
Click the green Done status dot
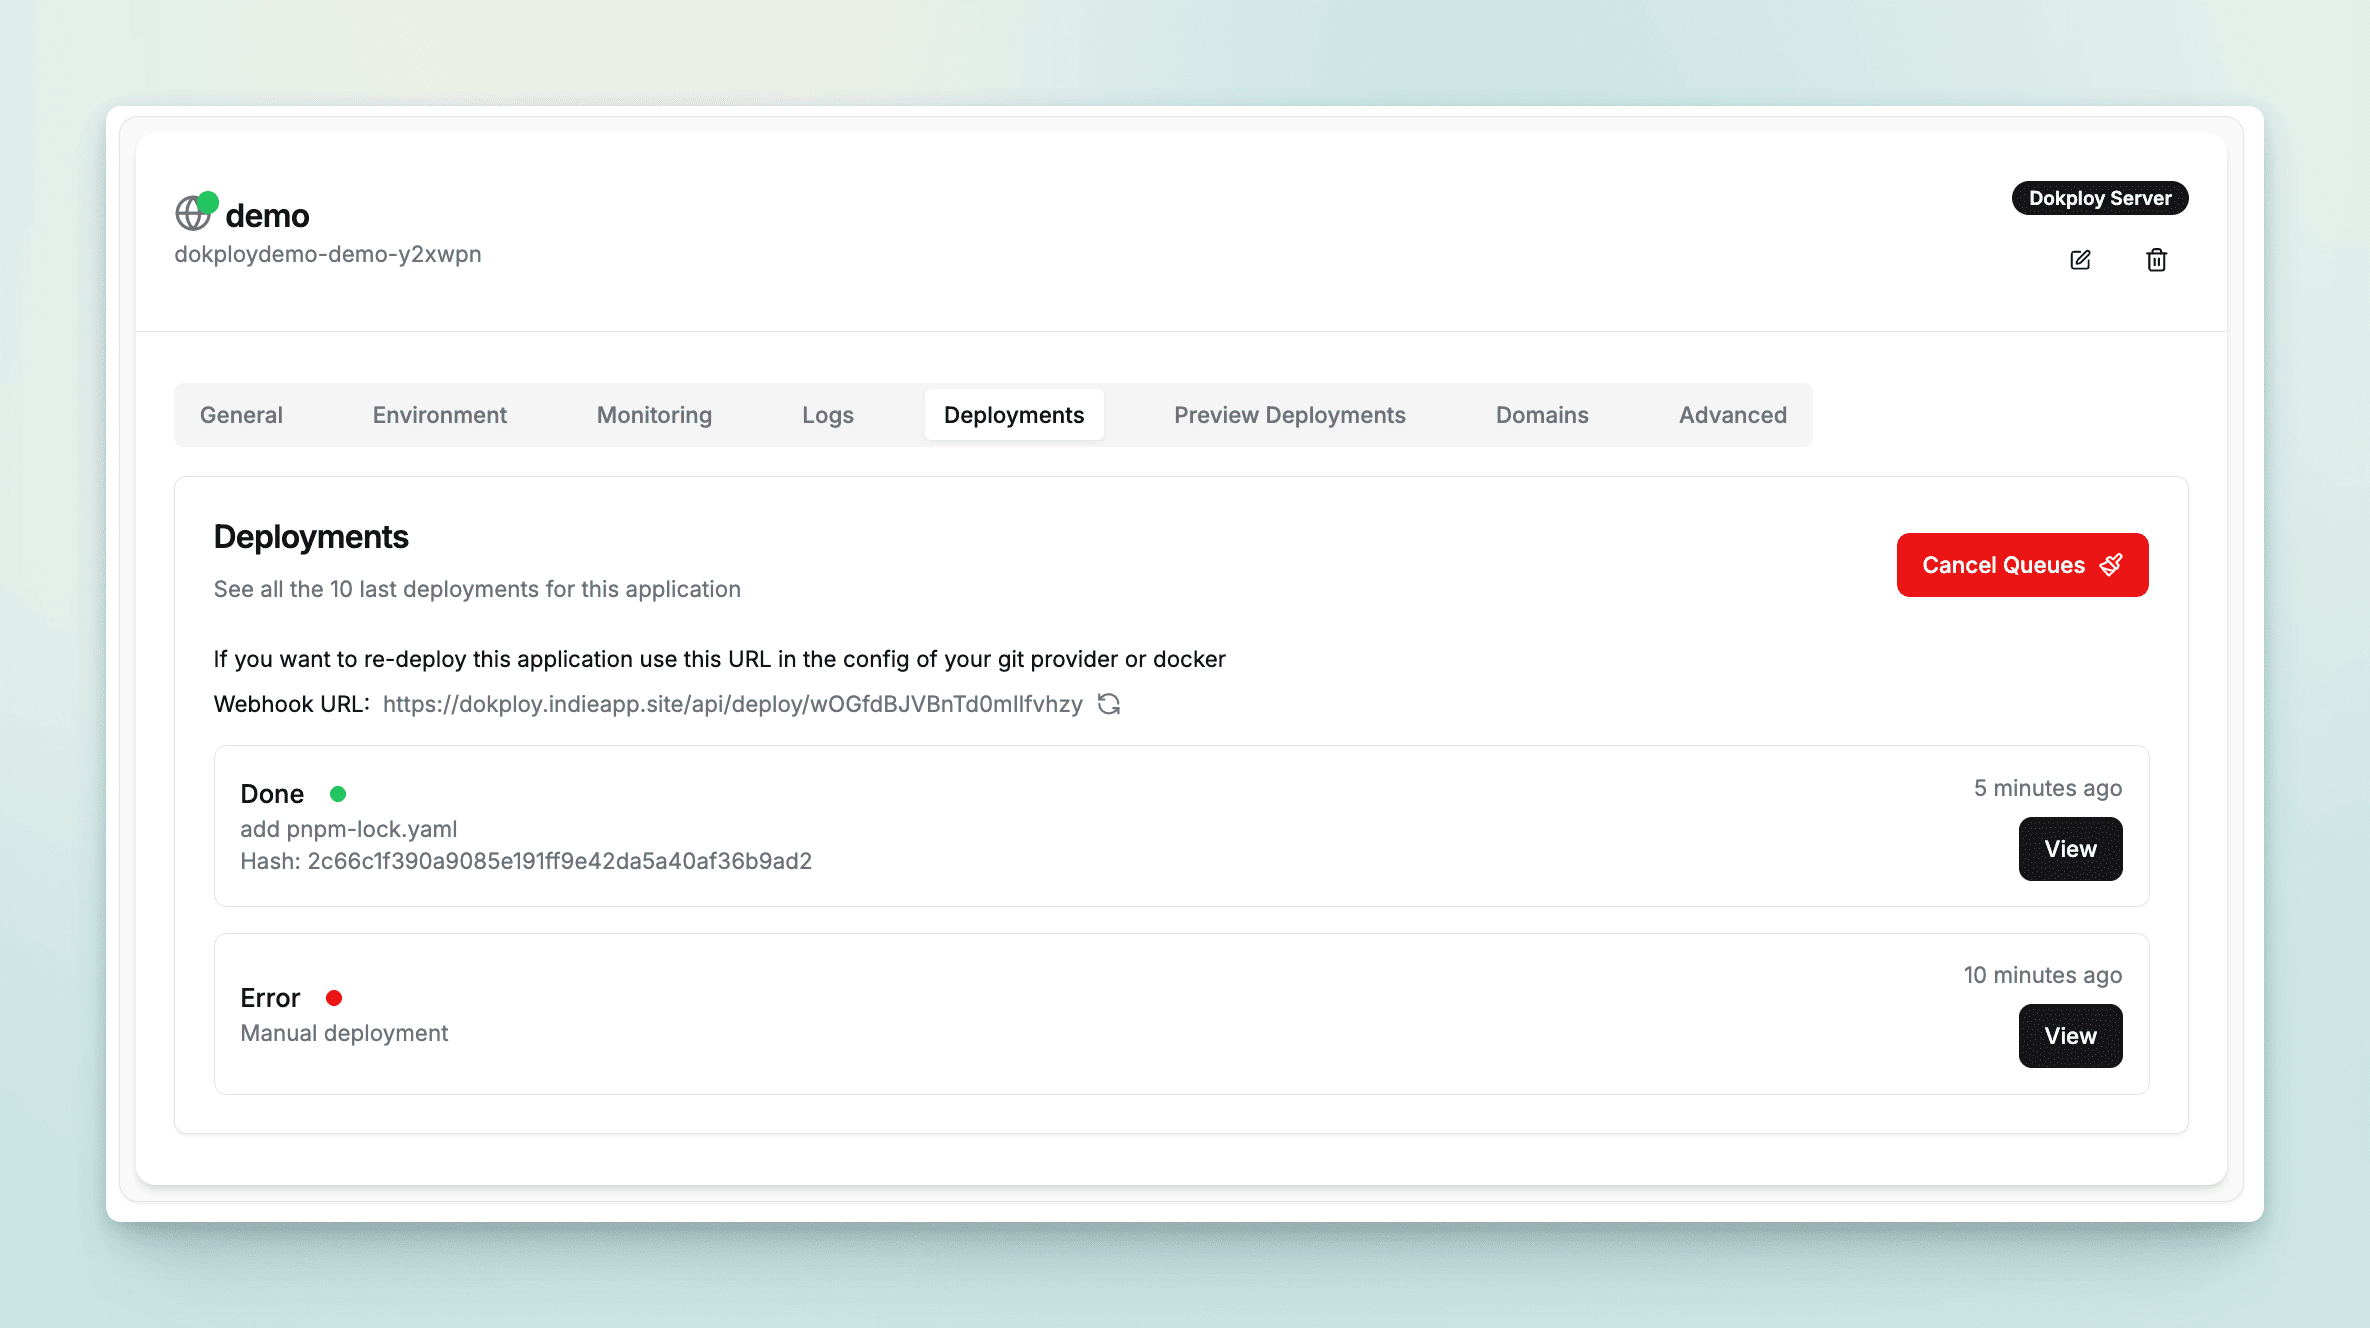point(338,794)
